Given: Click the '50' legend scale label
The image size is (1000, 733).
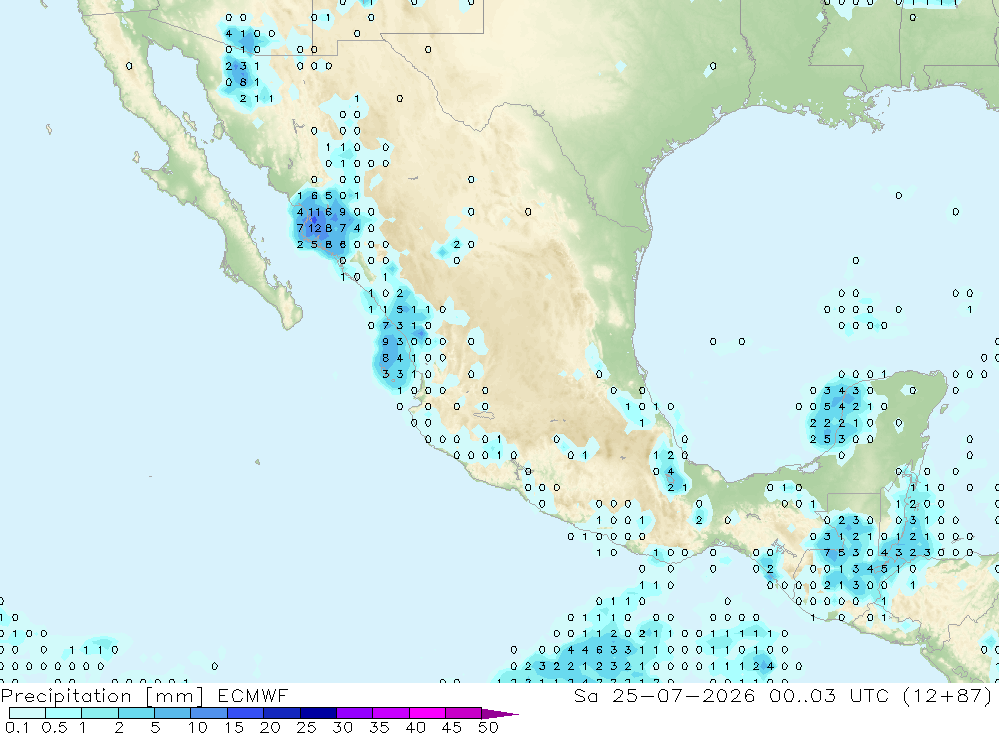Looking at the screenshot, I should [x=489, y=727].
